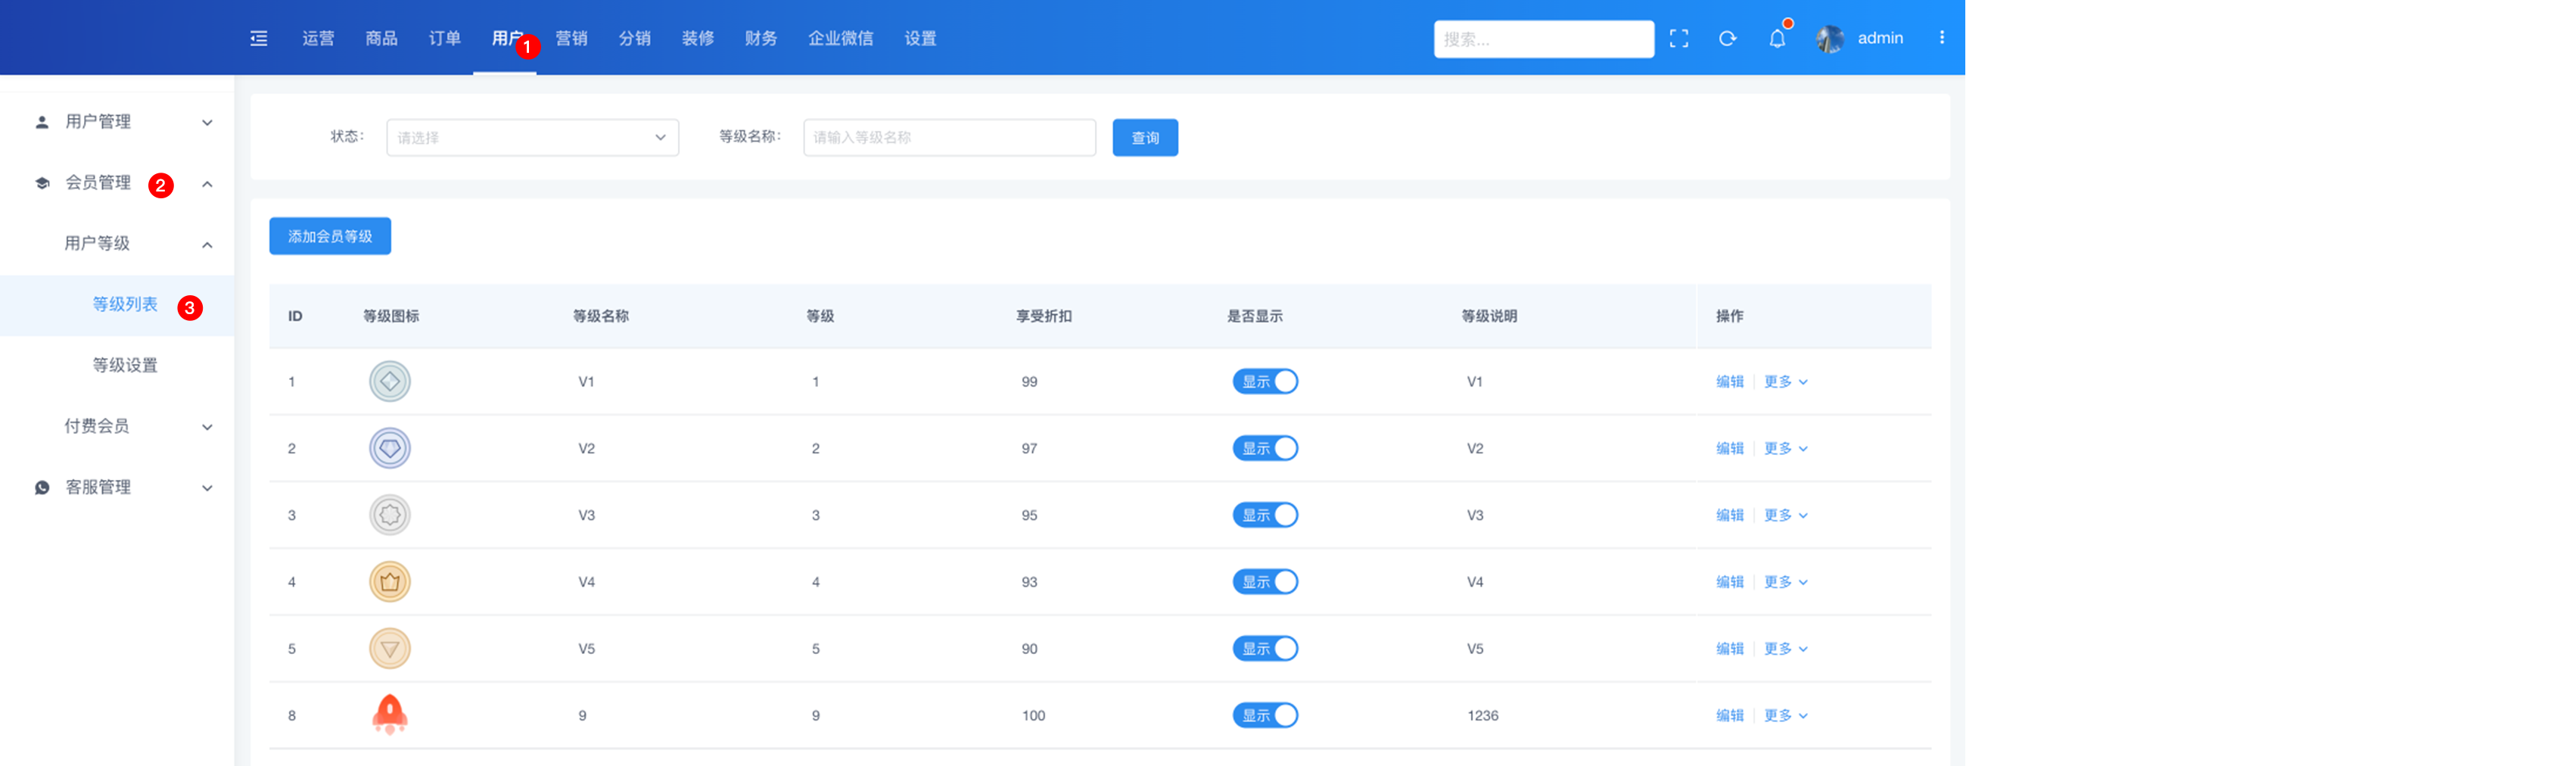The width and height of the screenshot is (2576, 766).
Task: Click the V4 crown level icon
Action: (390, 582)
